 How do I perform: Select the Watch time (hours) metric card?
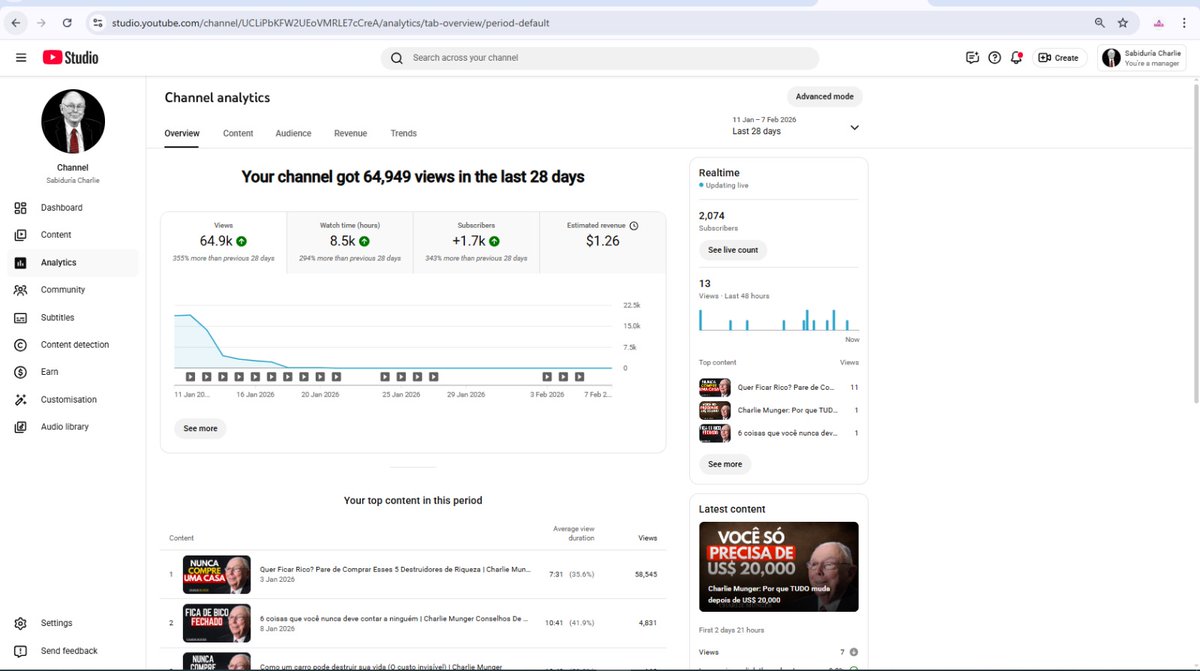350,242
